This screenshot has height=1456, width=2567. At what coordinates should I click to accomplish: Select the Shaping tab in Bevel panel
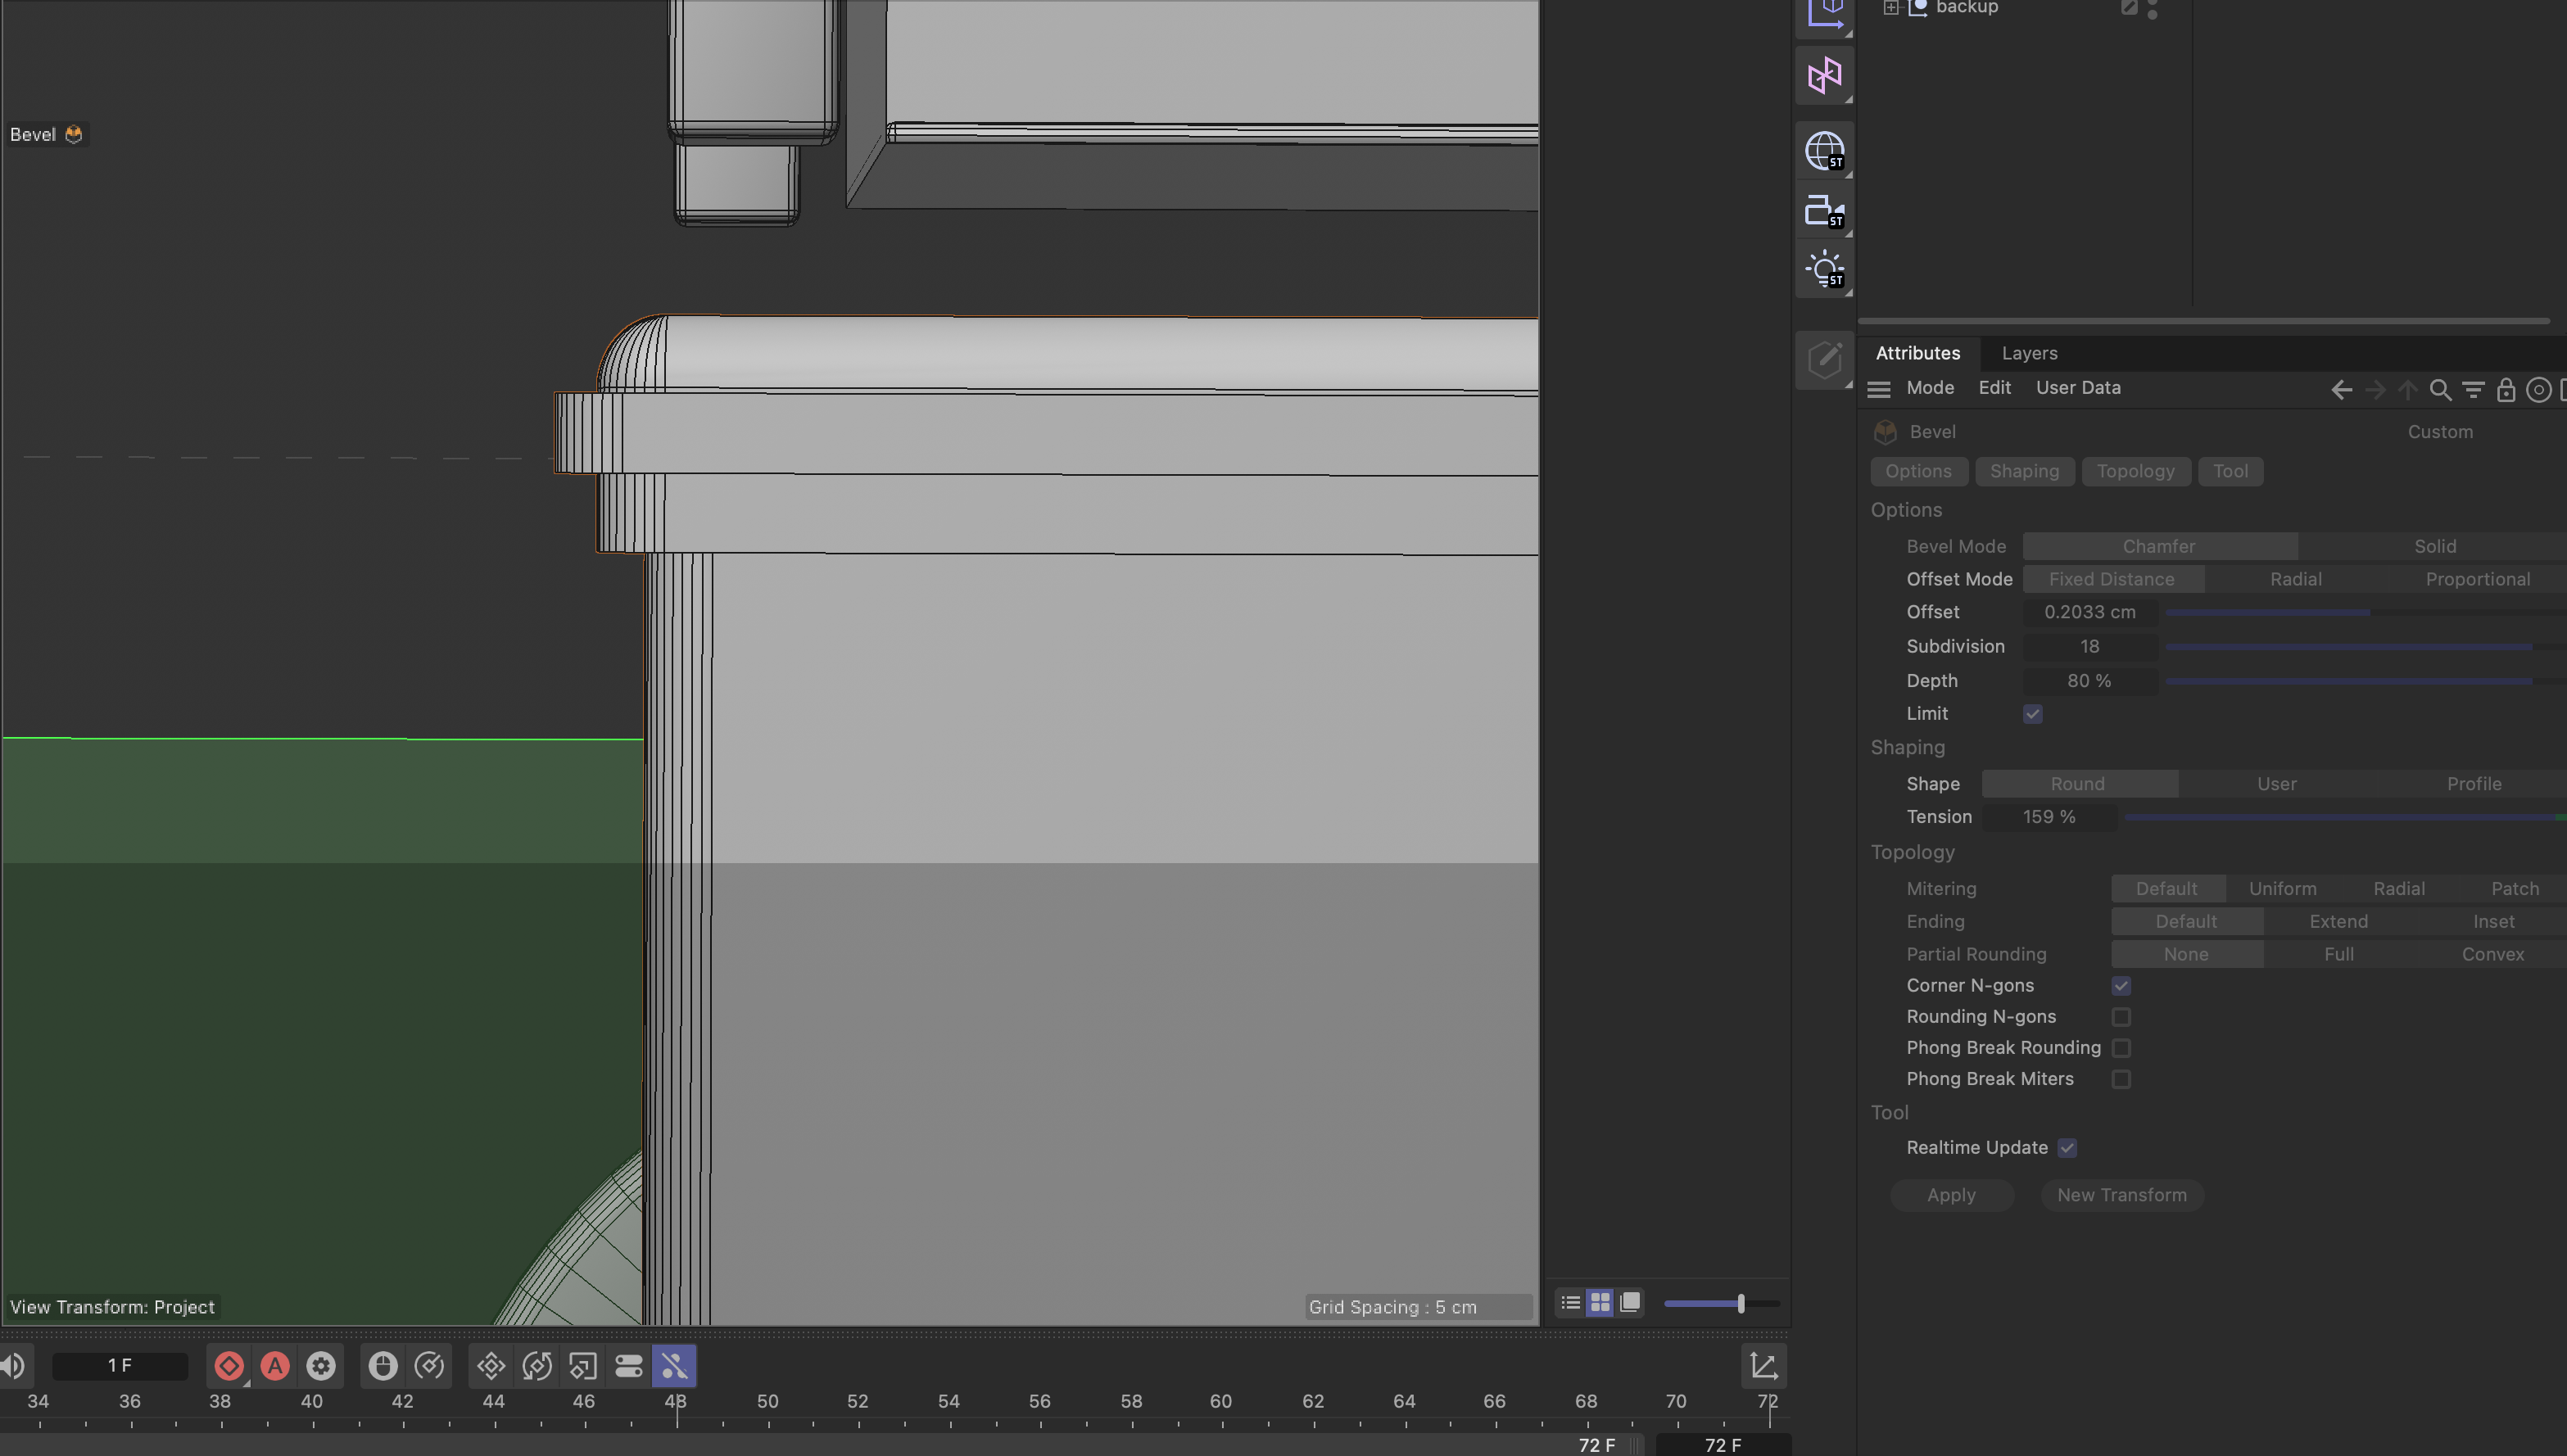(x=2024, y=471)
